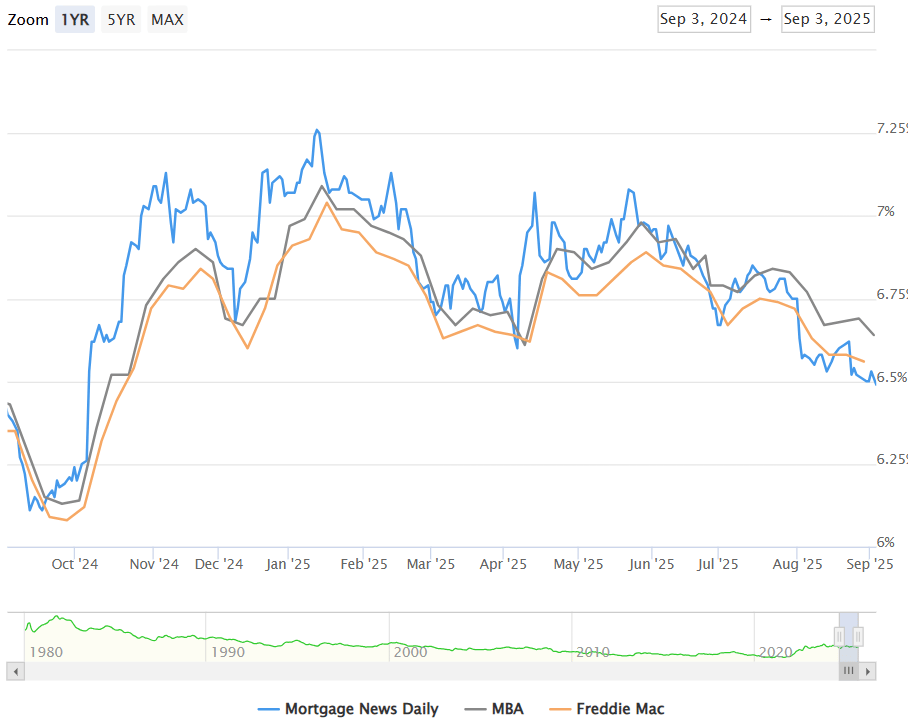
Task: Click the Dec '24 axis label
Action: point(219,564)
